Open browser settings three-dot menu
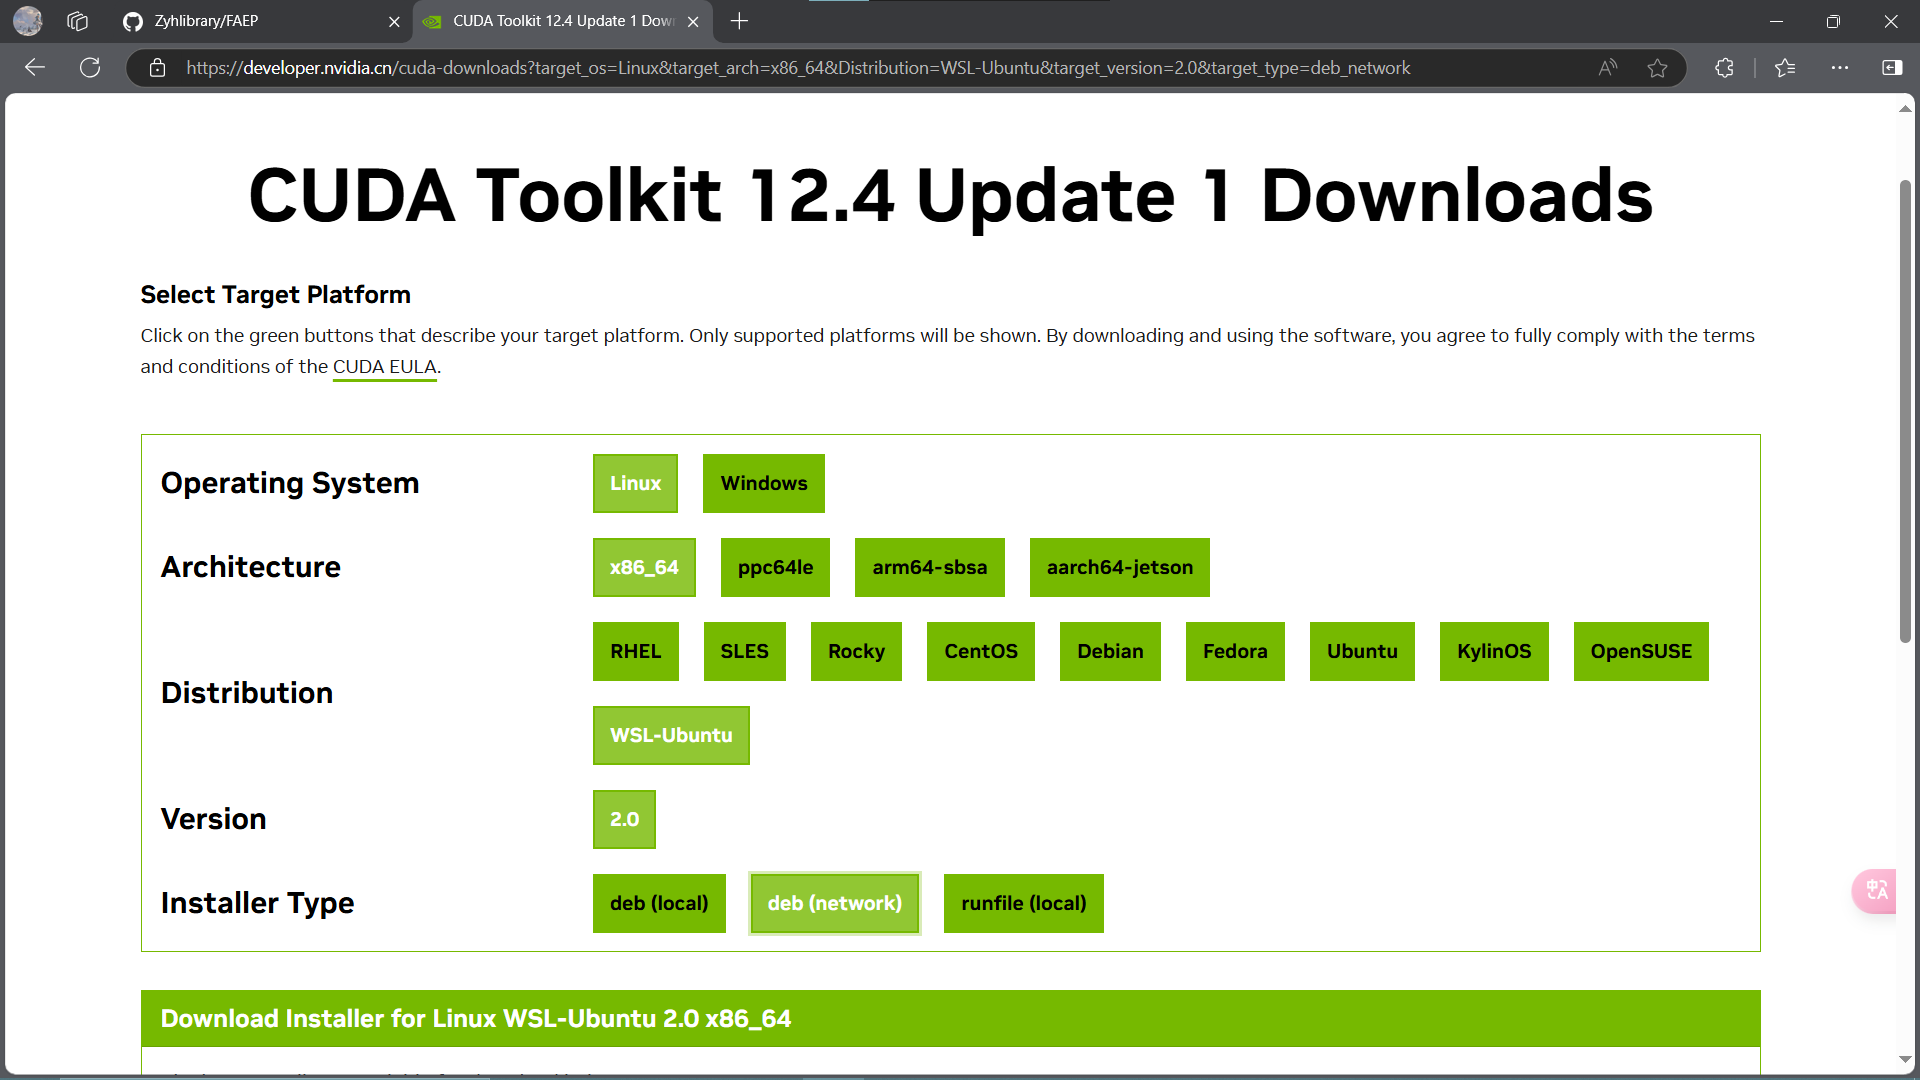This screenshot has height=1080, width=1920. coord(1840,67)
